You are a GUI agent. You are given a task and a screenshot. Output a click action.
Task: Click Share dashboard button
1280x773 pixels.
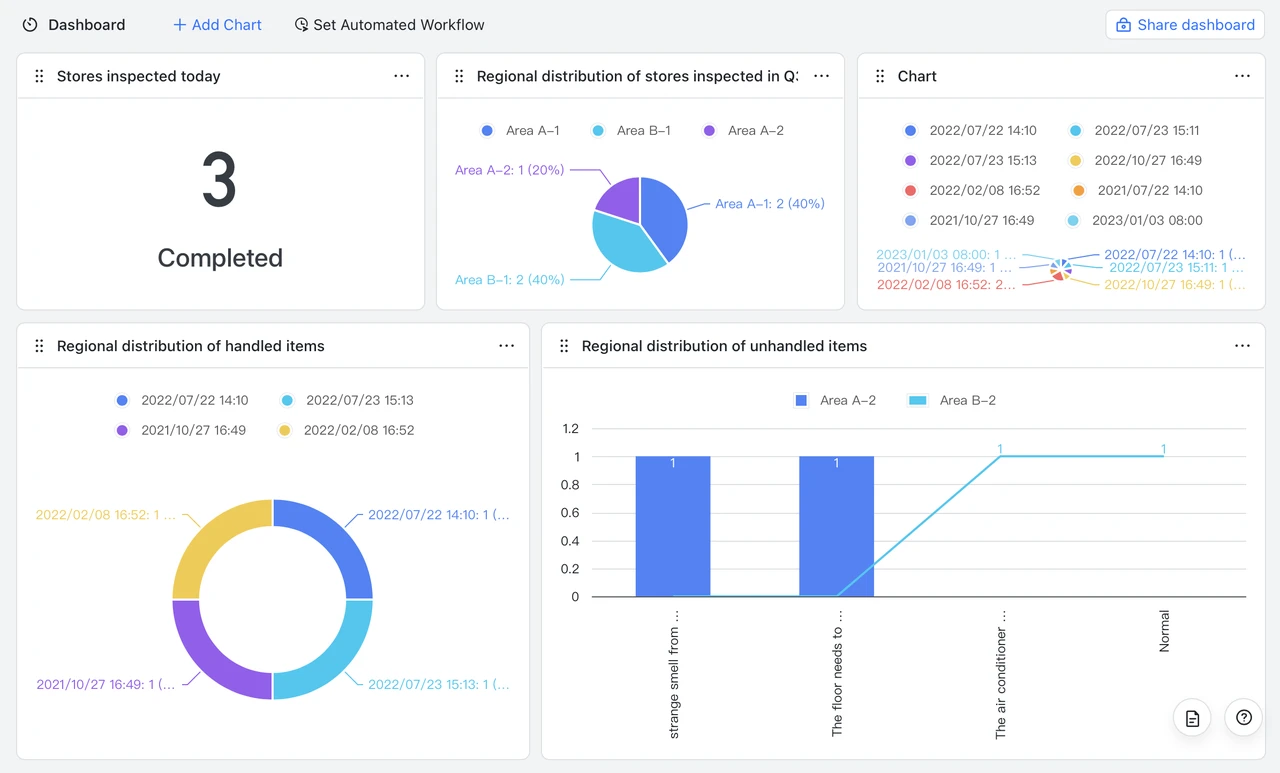1185,25
